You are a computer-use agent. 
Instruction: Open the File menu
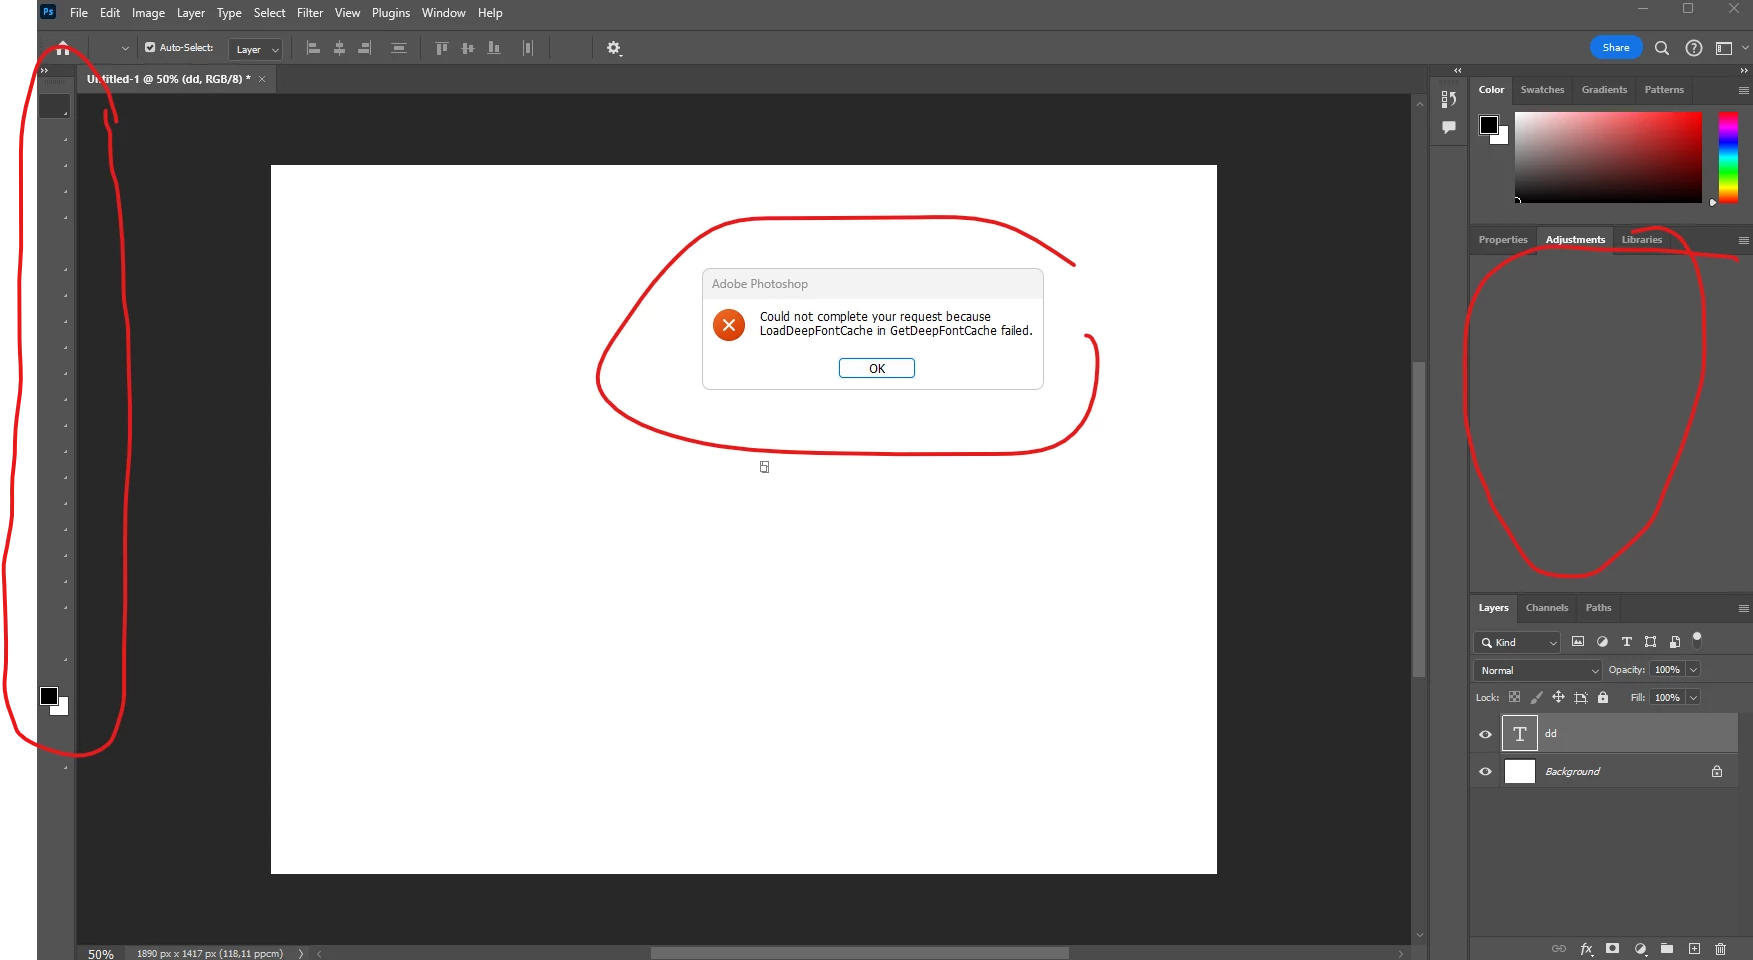click(79, 13)
